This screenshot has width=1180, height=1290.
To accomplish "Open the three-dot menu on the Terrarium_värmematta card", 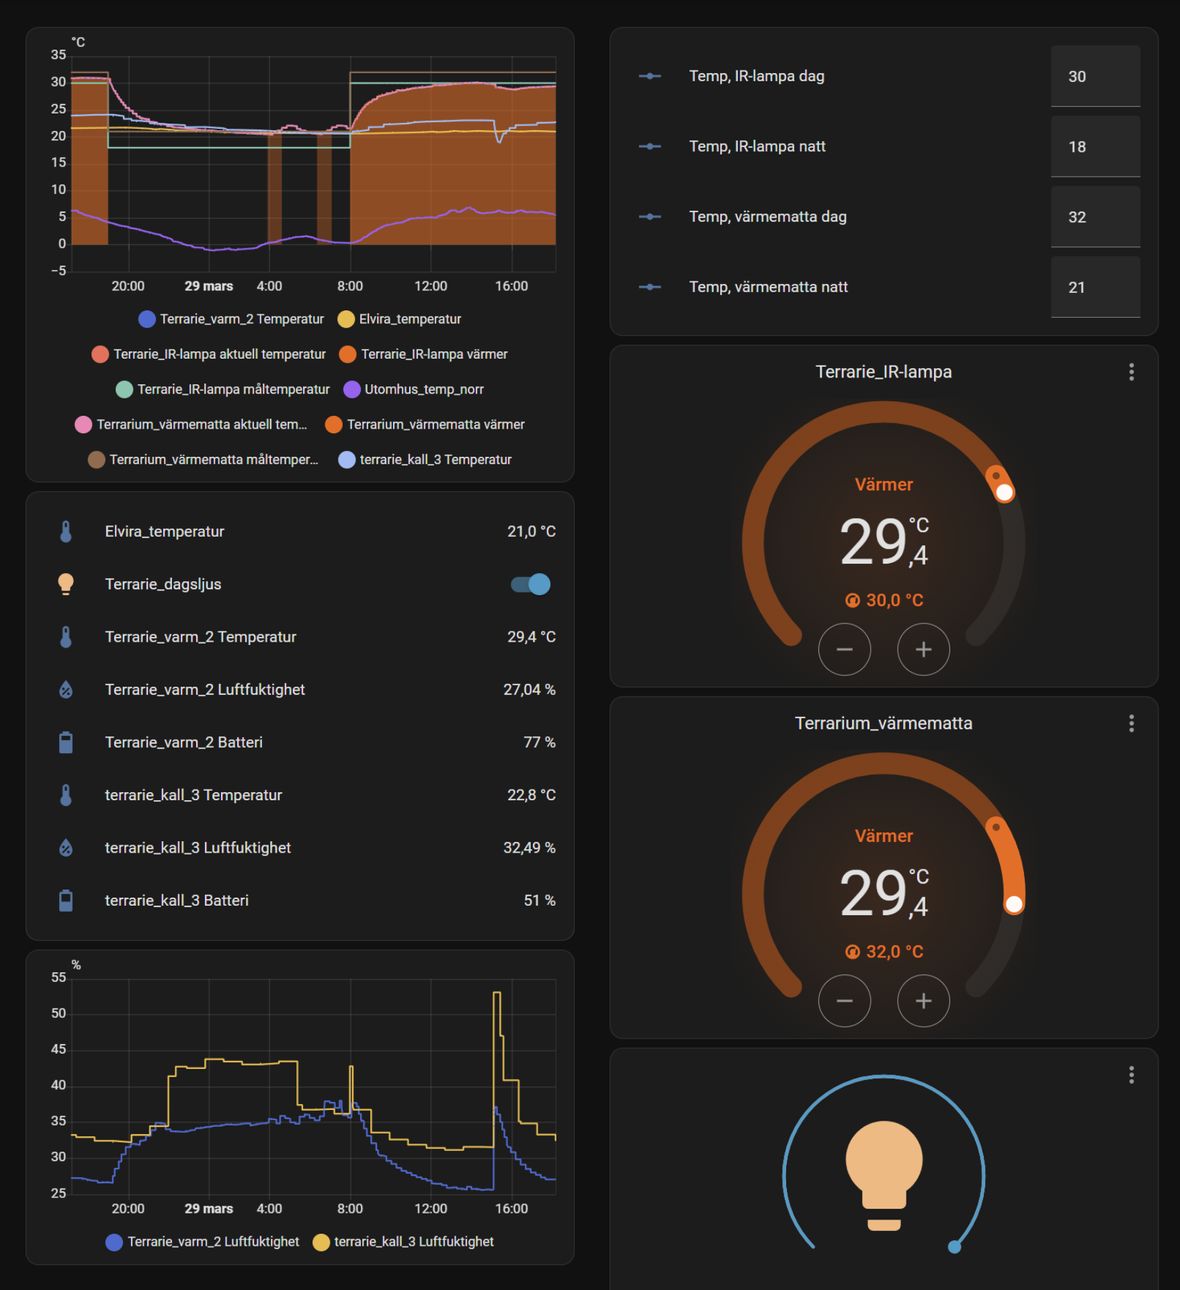I will 1131,723.
